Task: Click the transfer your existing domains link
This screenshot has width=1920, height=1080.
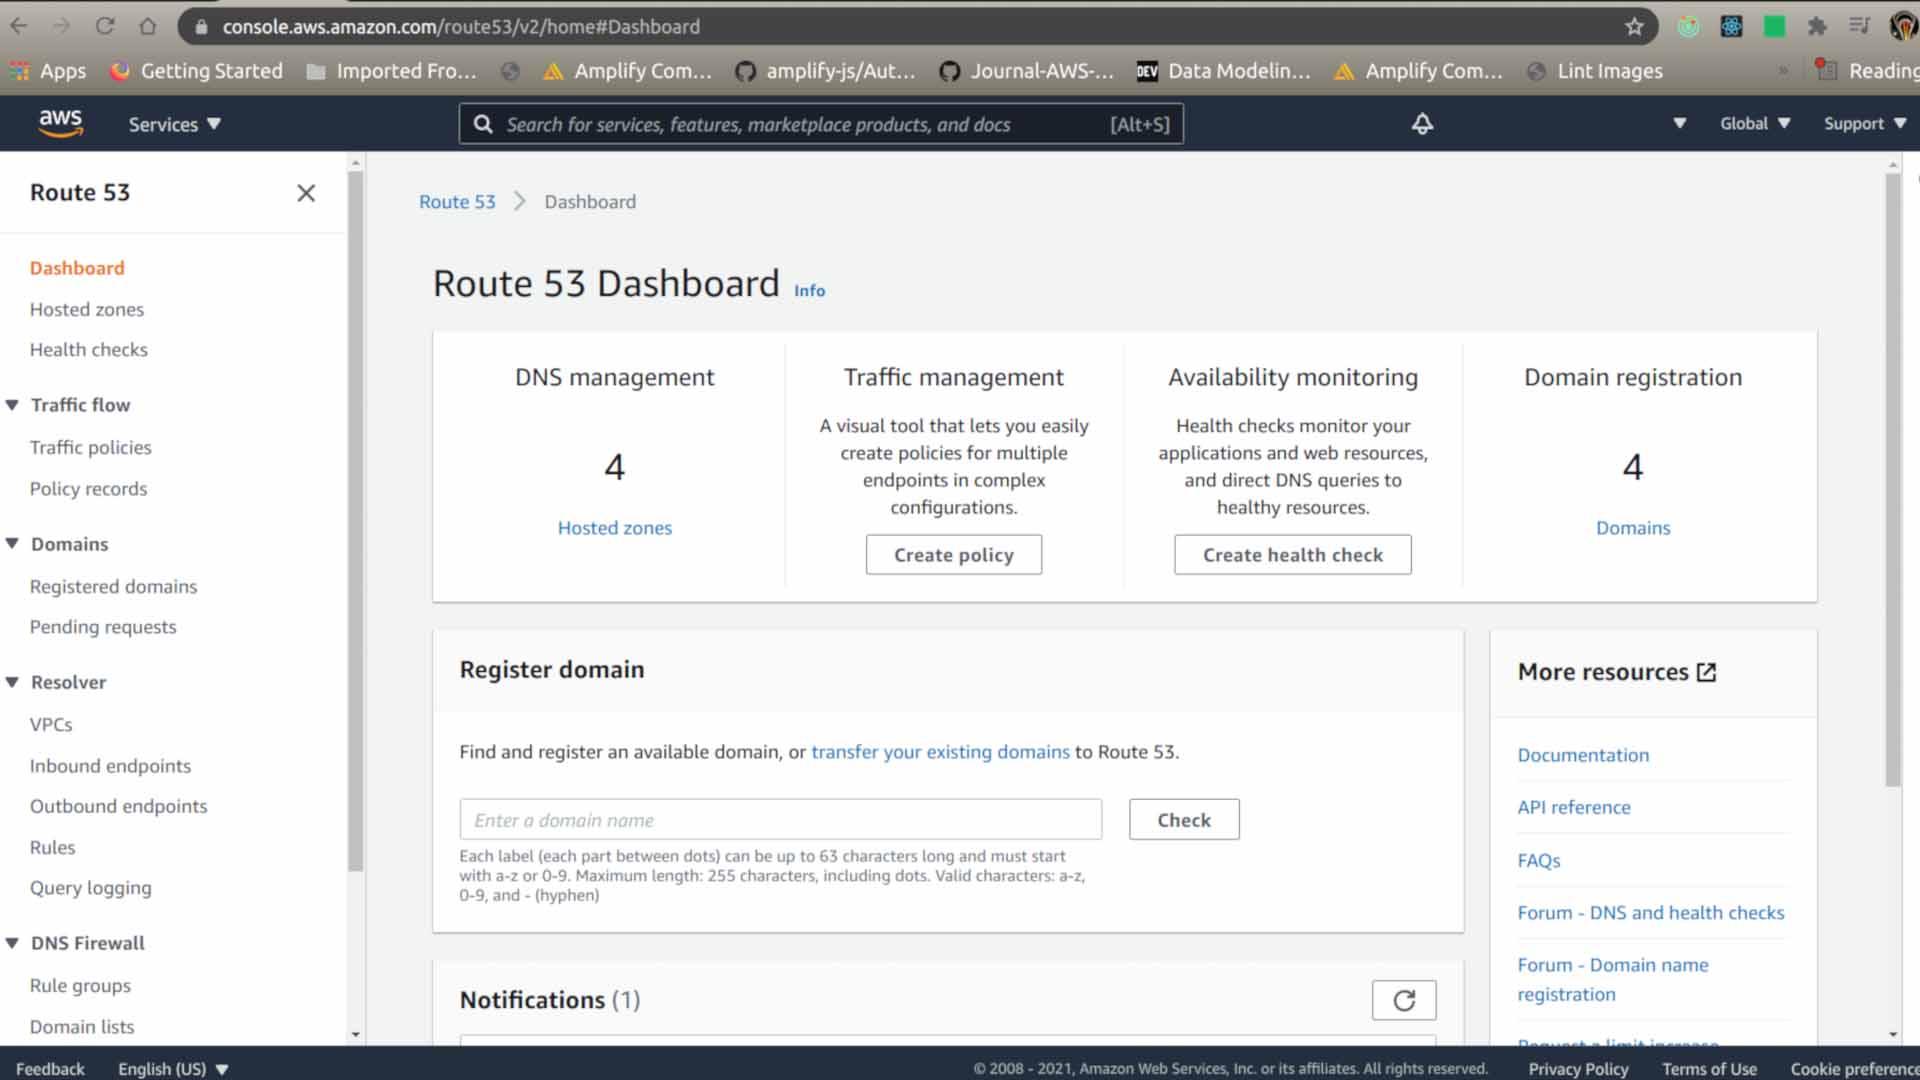Action: click(x=940, y=752)
